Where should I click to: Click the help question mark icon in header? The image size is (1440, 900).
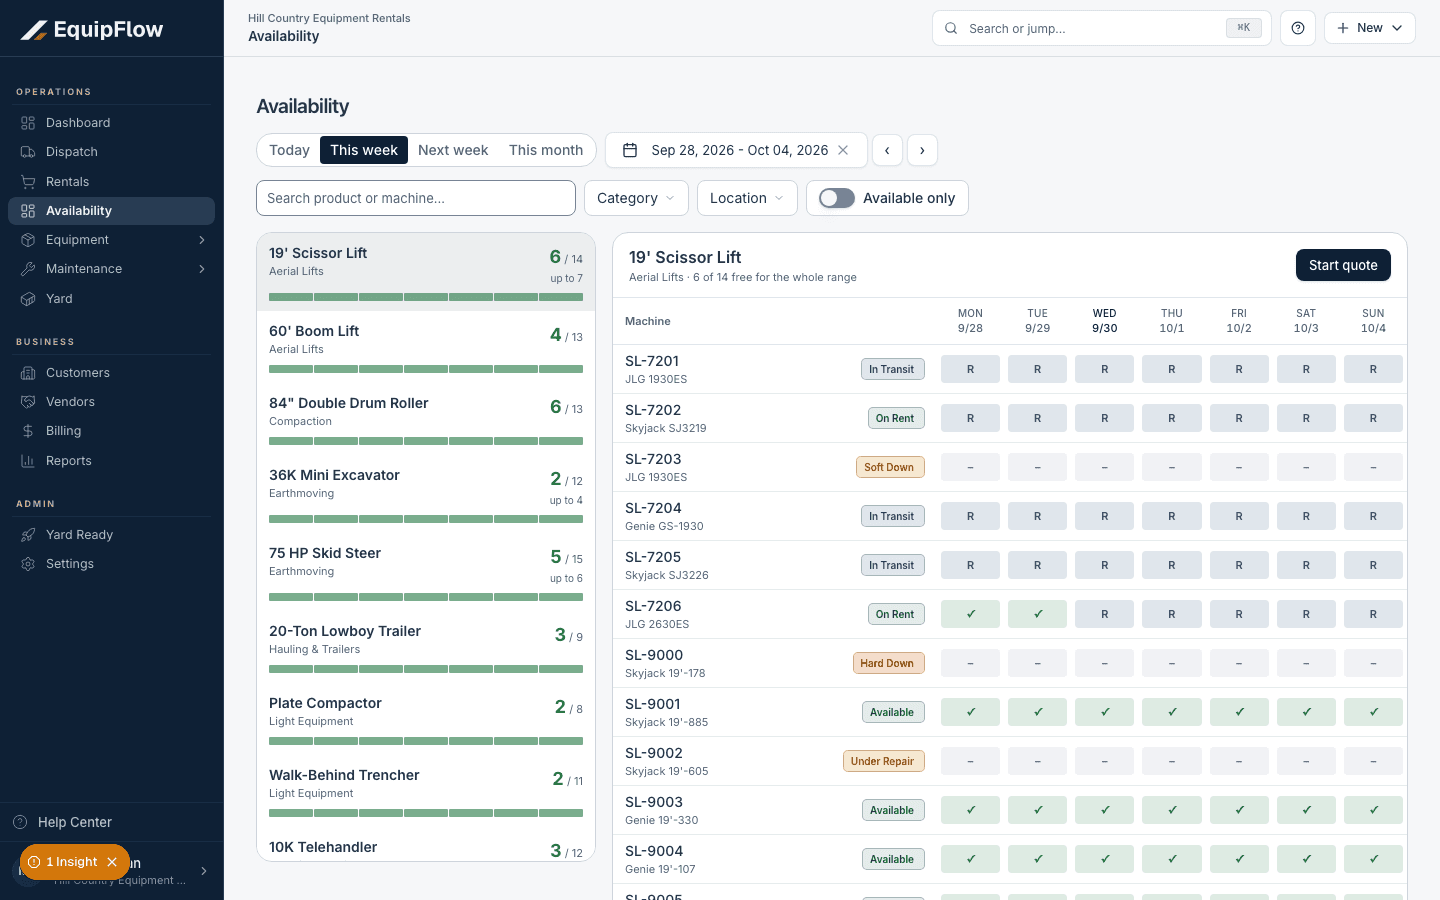point(1298,28)
